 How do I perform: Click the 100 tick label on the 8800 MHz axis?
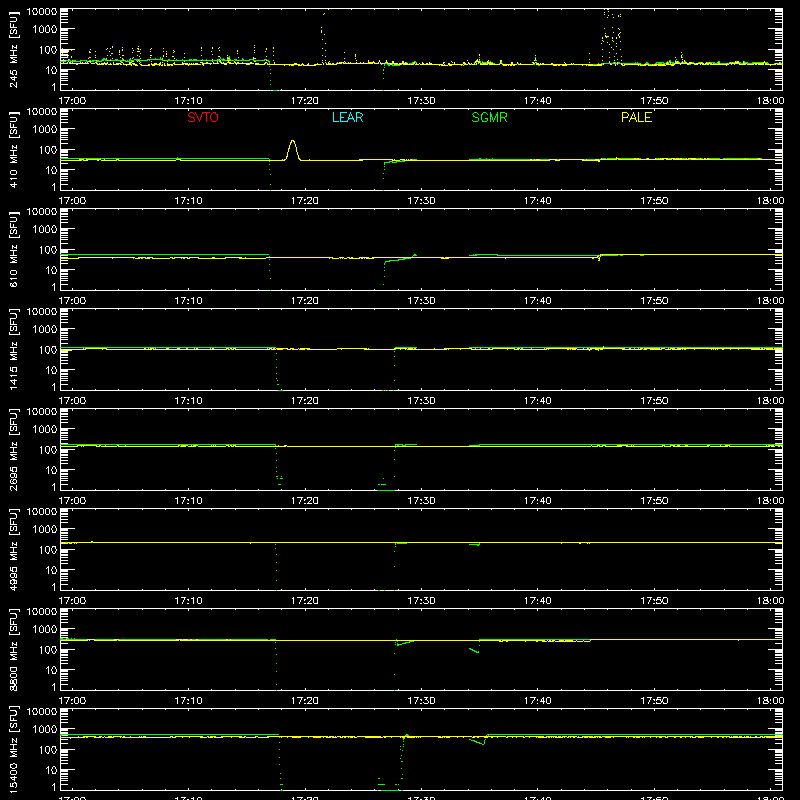click(x=48, y=649)
